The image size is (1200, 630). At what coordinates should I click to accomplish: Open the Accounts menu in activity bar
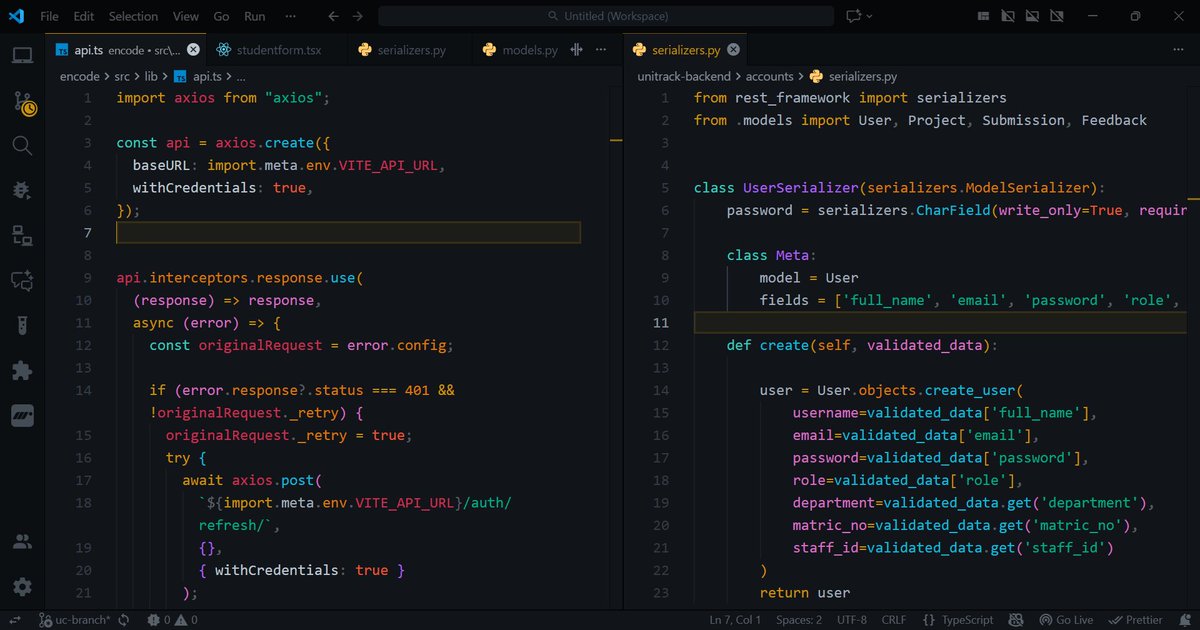tap(22, 542)
